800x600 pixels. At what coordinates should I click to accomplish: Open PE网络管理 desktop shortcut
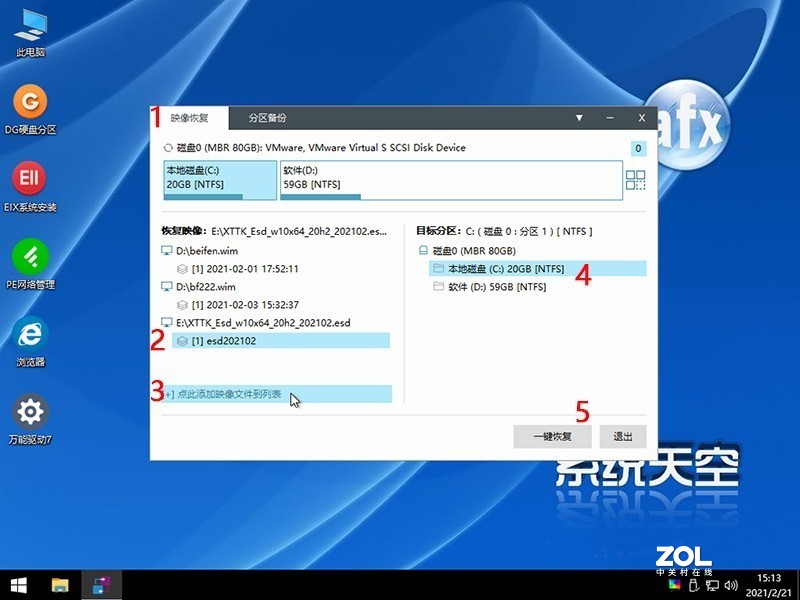tap(30, 265)
